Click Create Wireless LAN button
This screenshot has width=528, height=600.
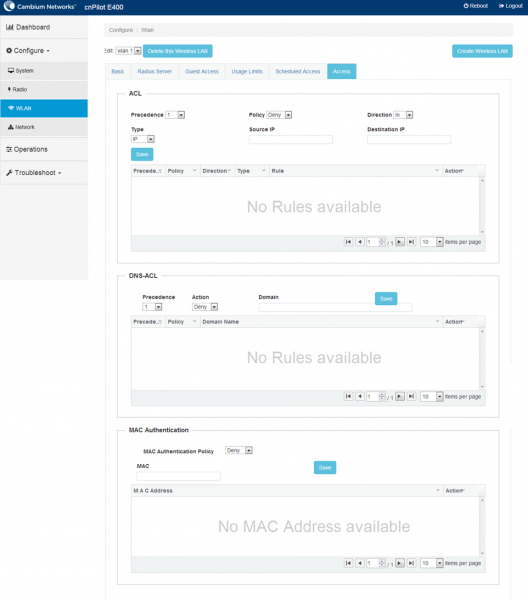click(x=482, y=51)
